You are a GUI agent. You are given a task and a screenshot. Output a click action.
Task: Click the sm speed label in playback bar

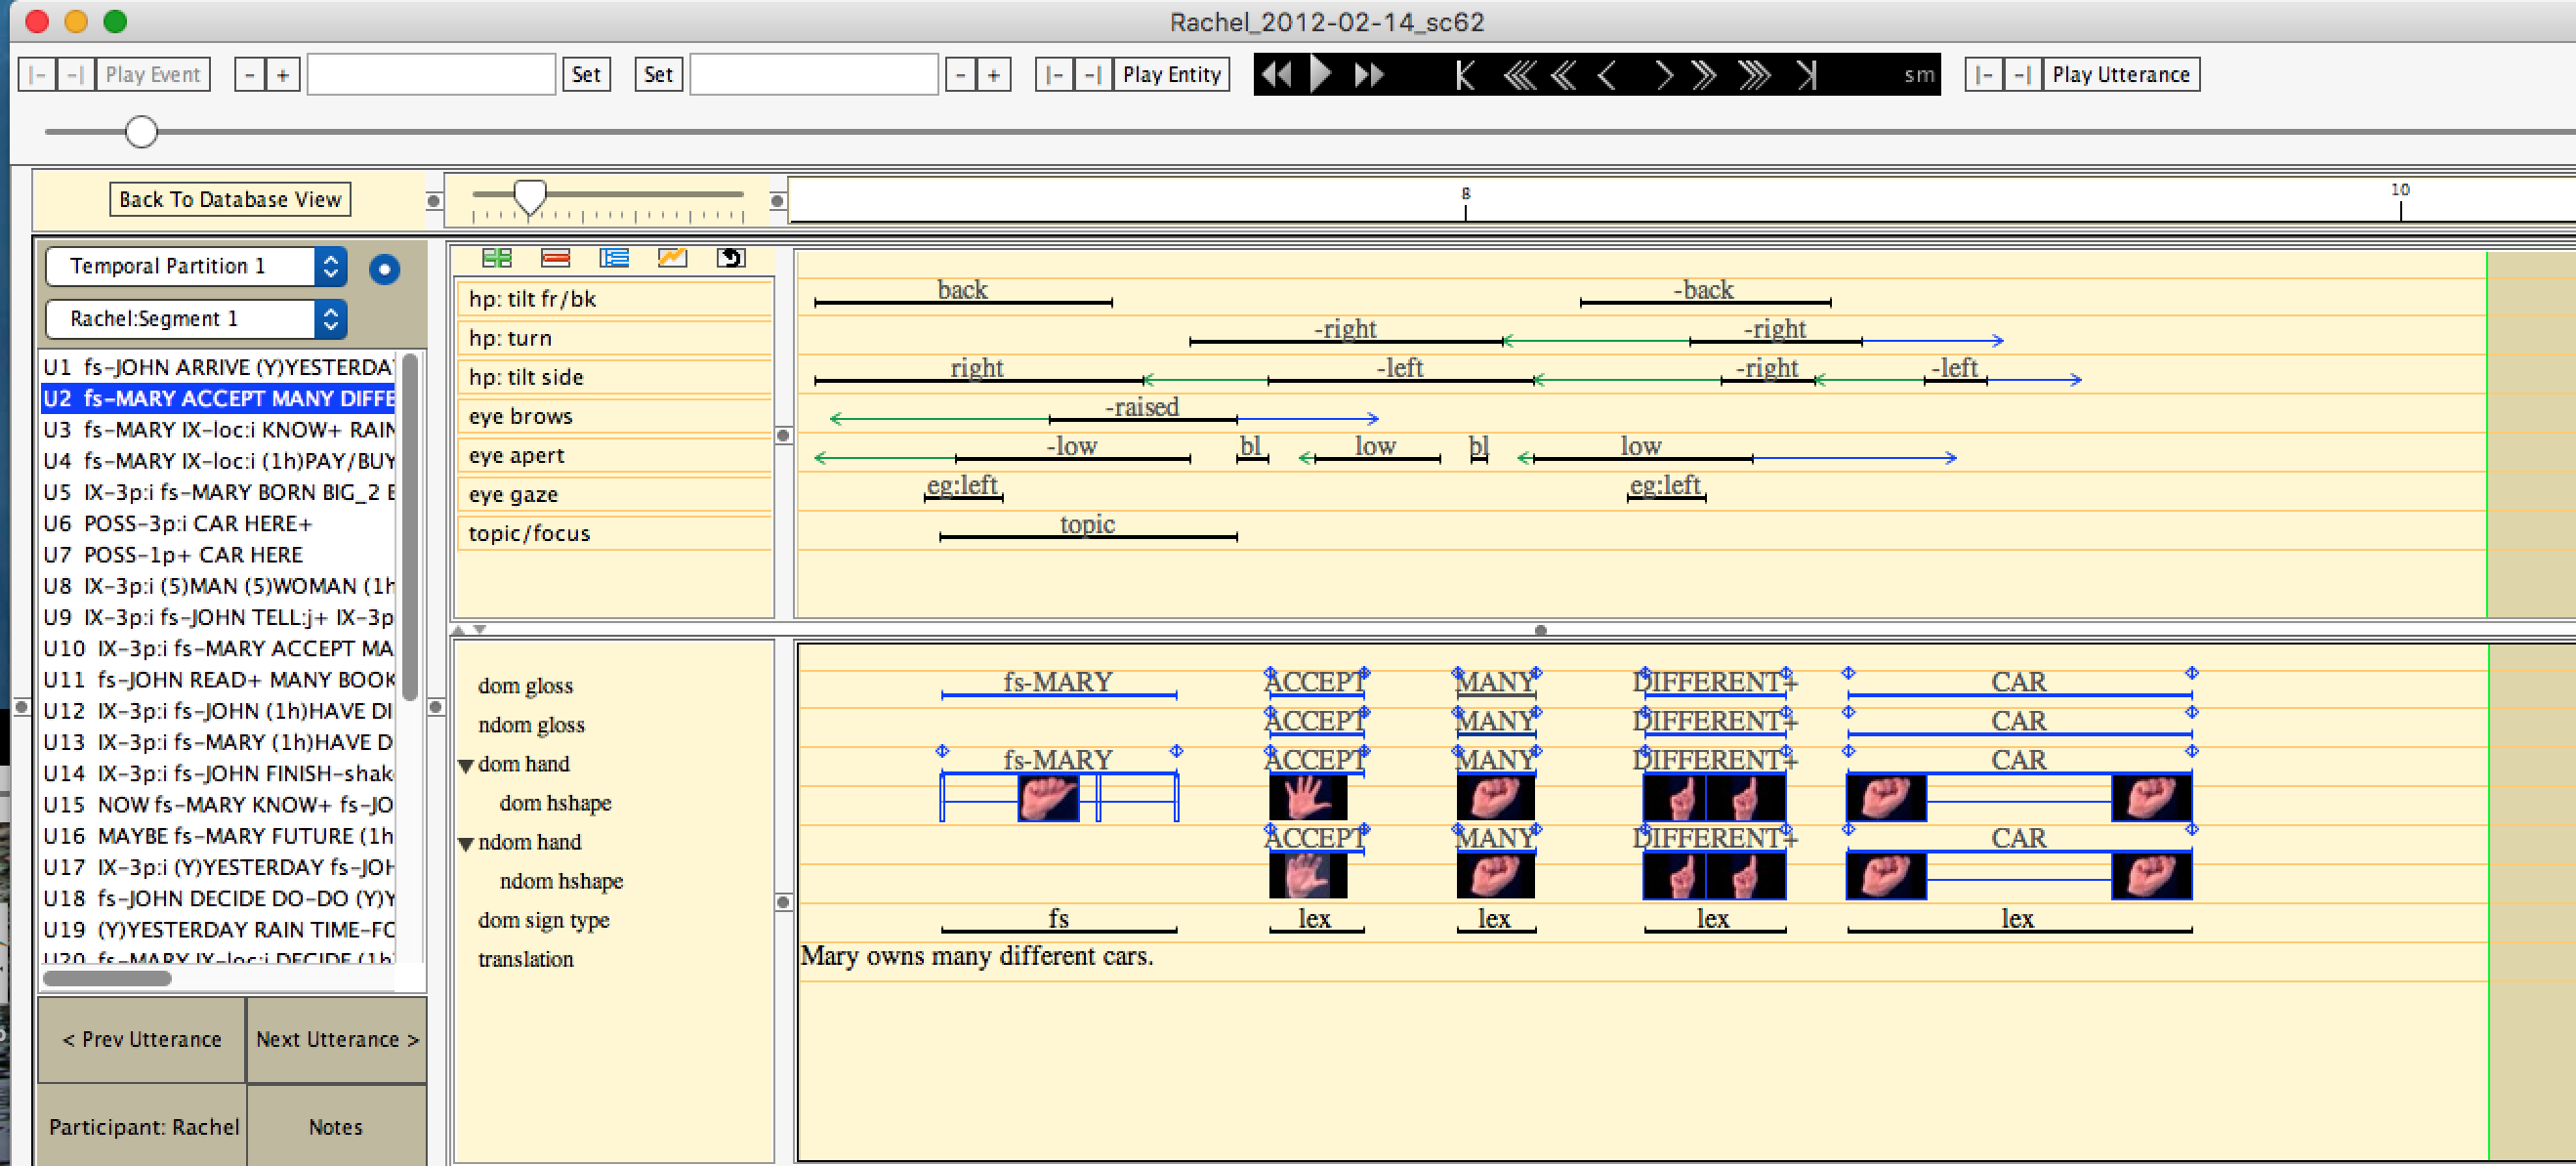pyautogui.click(x=1918, y=75)
